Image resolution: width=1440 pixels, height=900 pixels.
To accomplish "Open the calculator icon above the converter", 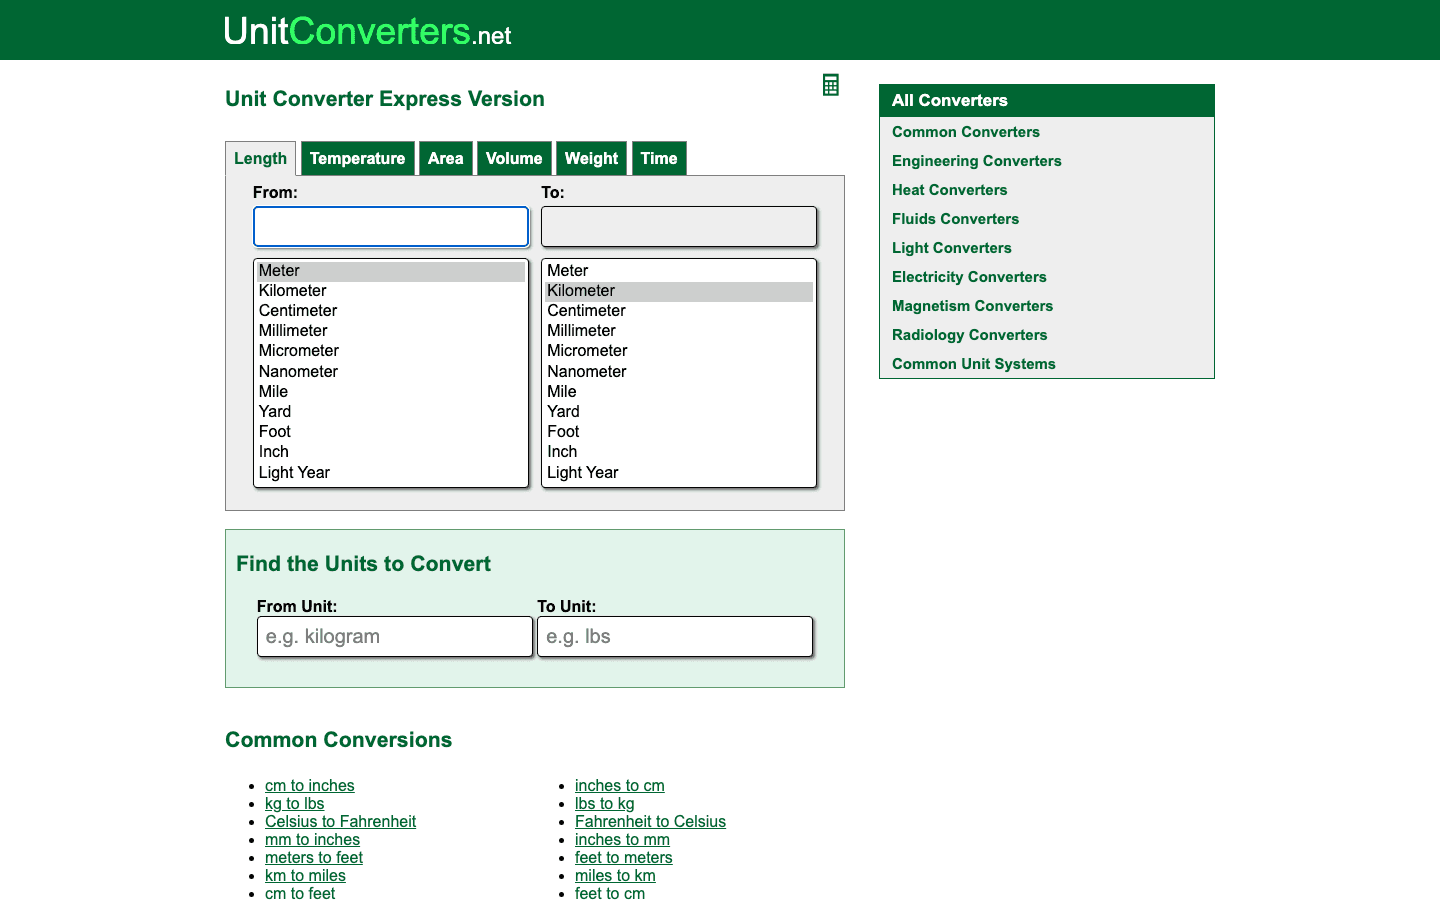I will [x=830, y=84].
